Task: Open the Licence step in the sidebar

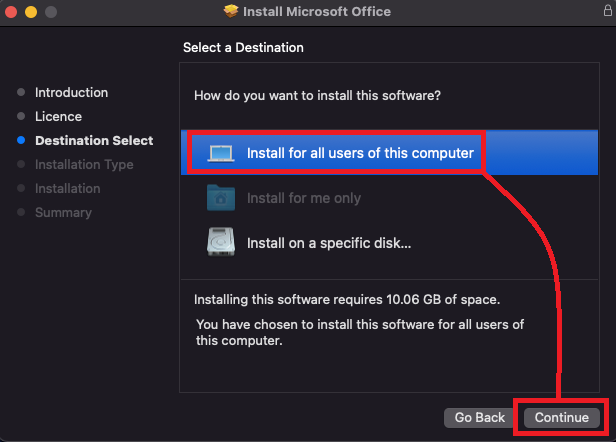Action: (59, 117)
